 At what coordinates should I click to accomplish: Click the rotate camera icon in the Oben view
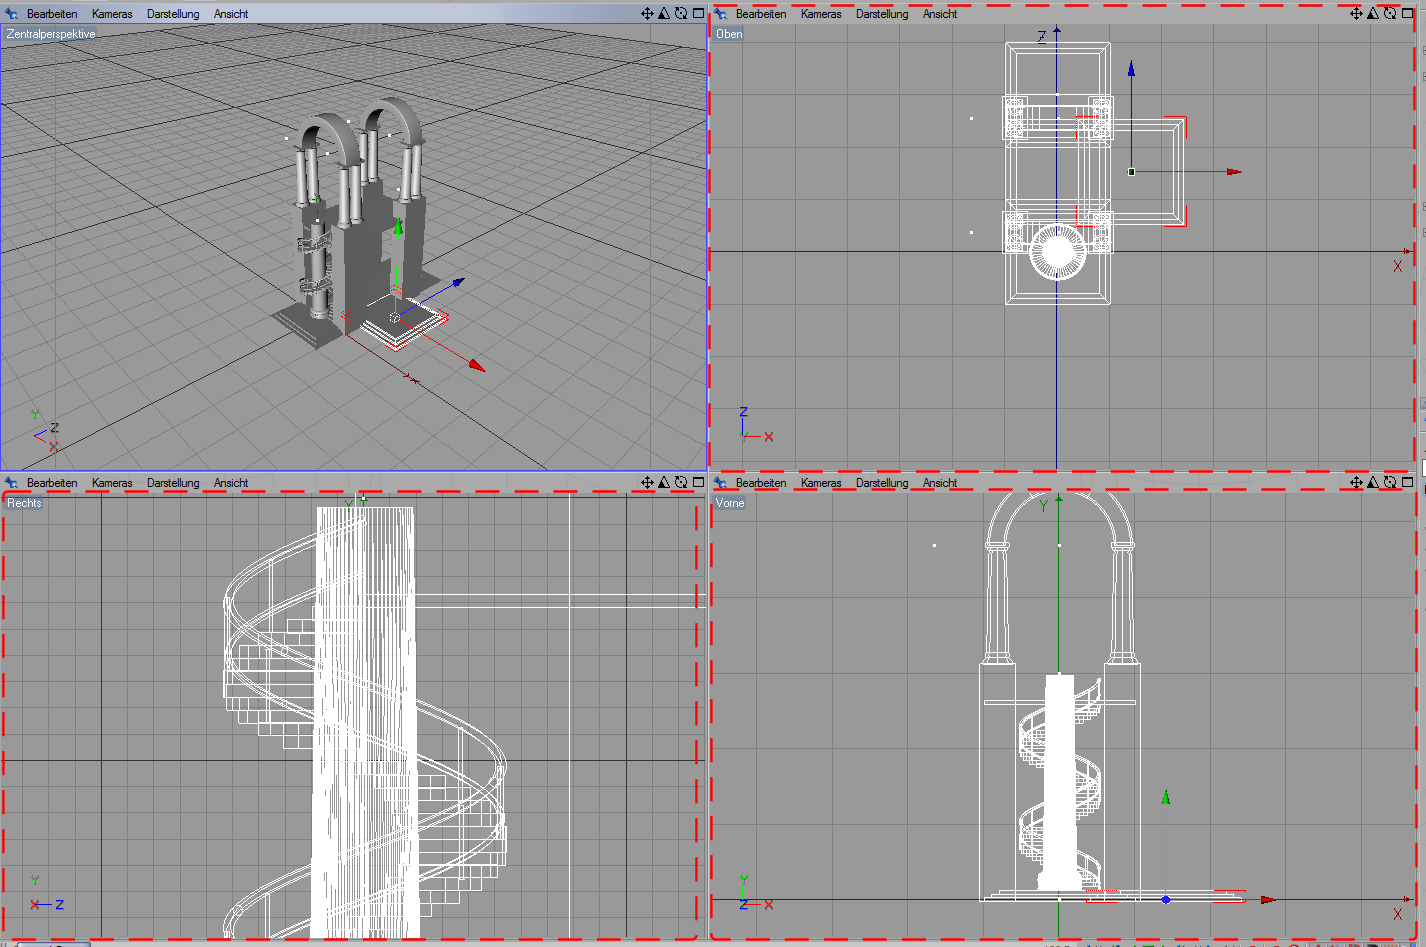(x=1390, y=13)
